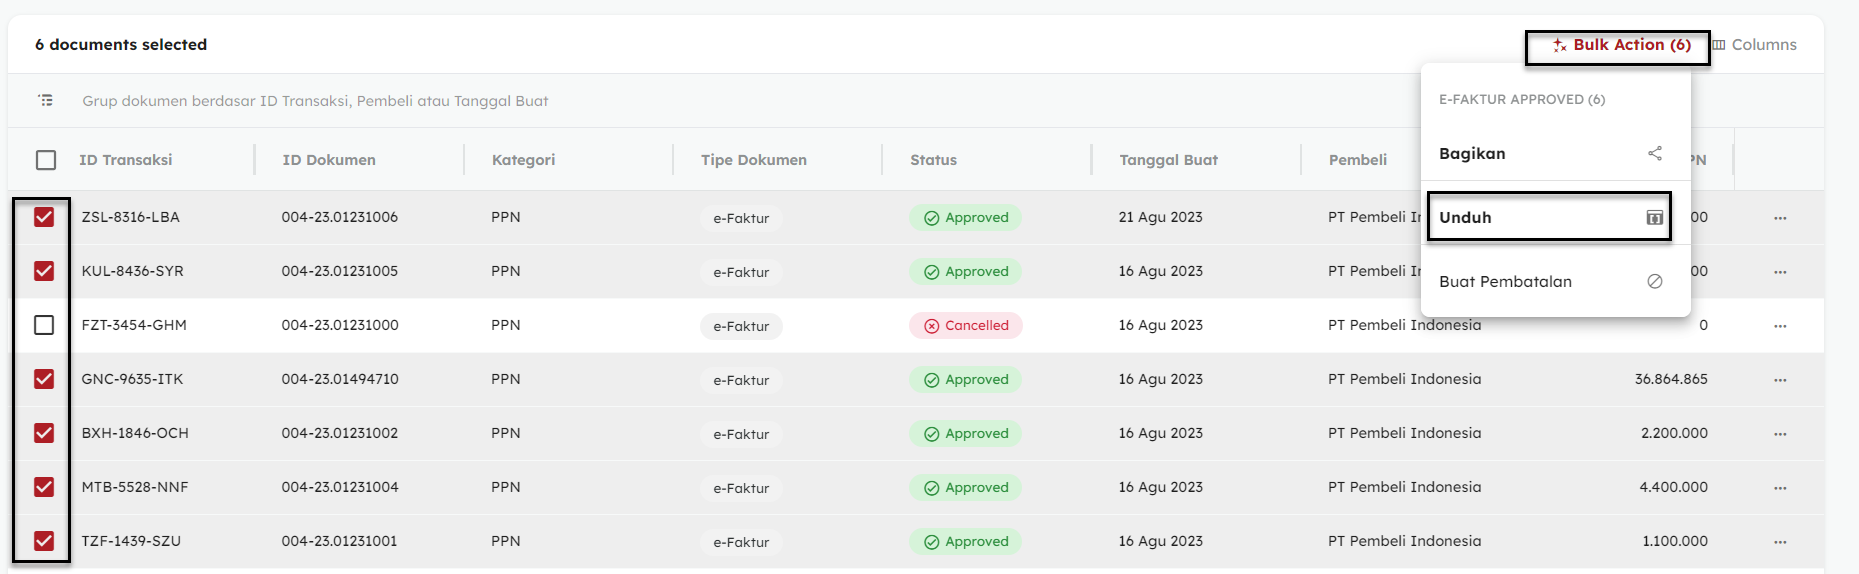The height and width of the screenshot is (574, 1859).
Task: Click the share icon next to Bagikan
Action: click(x=1655, y=153)
